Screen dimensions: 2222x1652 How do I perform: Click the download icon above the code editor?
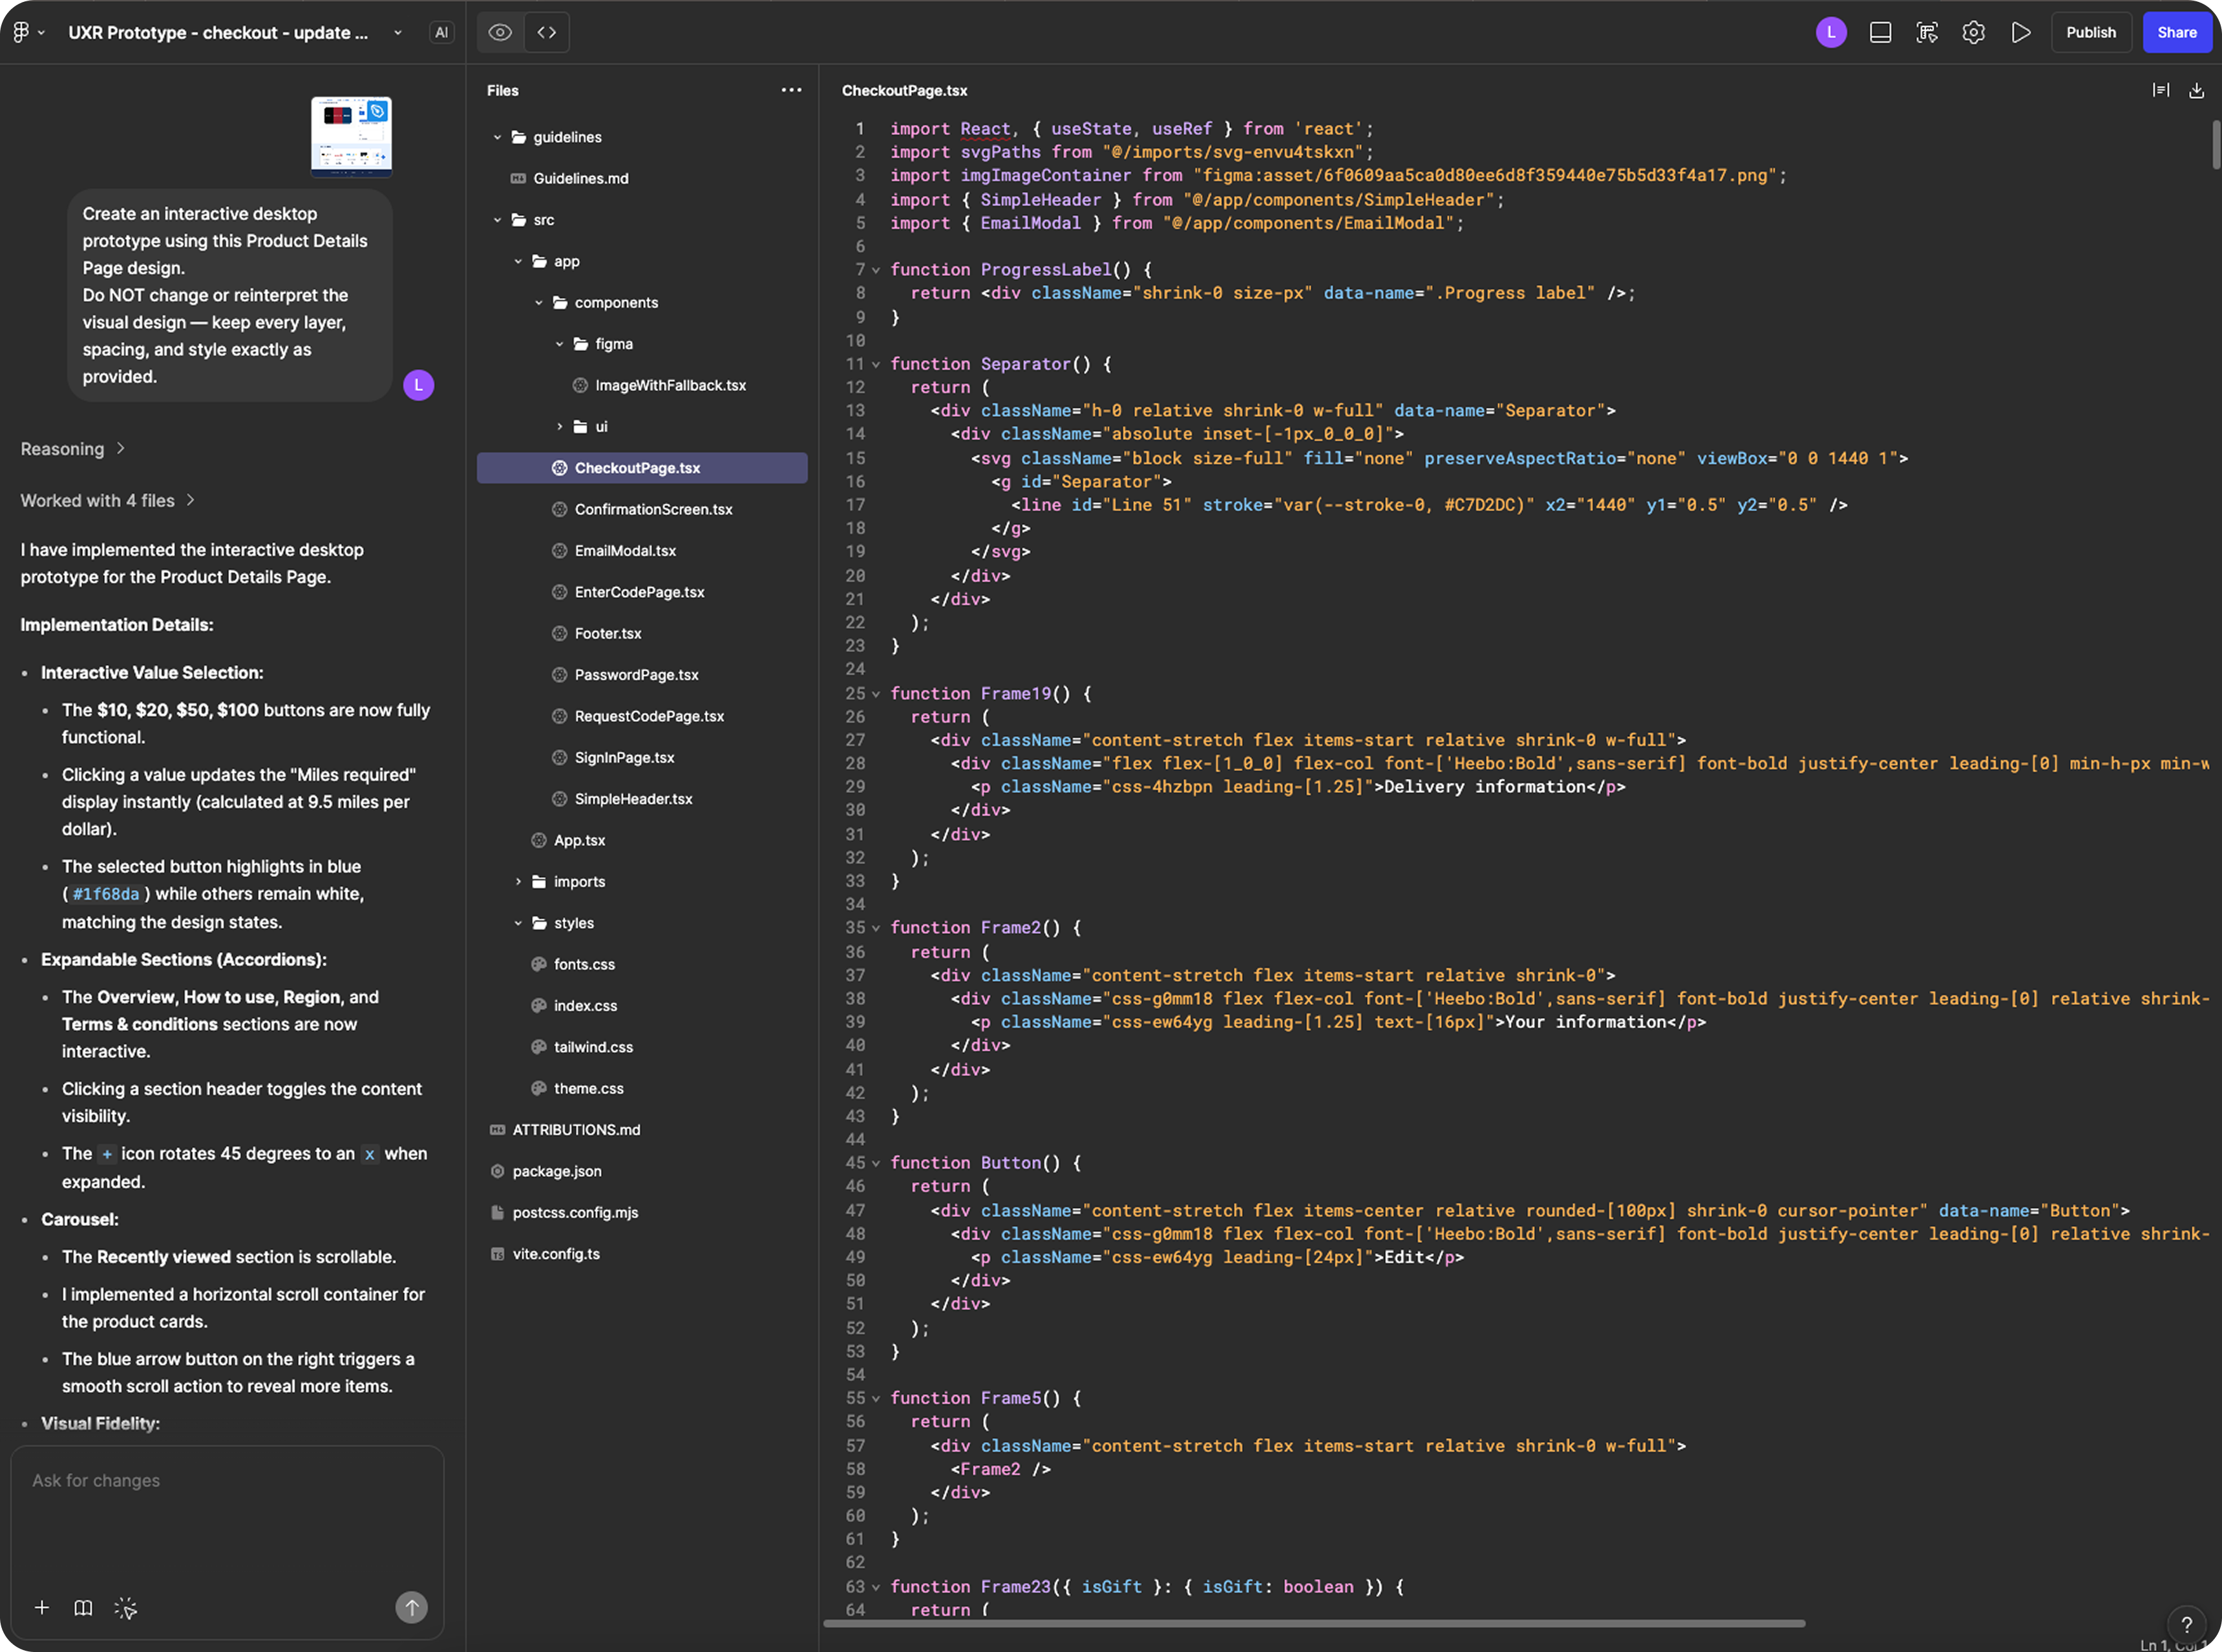coord(2196,90)
